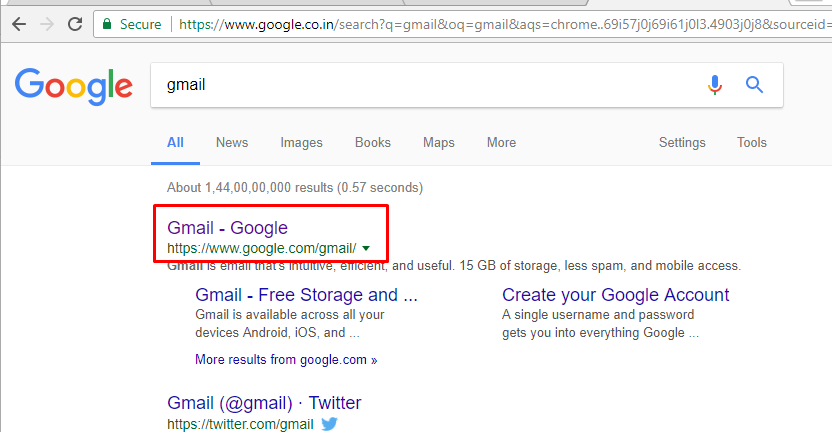The image size is (832, 432).
Task: Click More results from google.com
Action: click(x=286, y=359)
